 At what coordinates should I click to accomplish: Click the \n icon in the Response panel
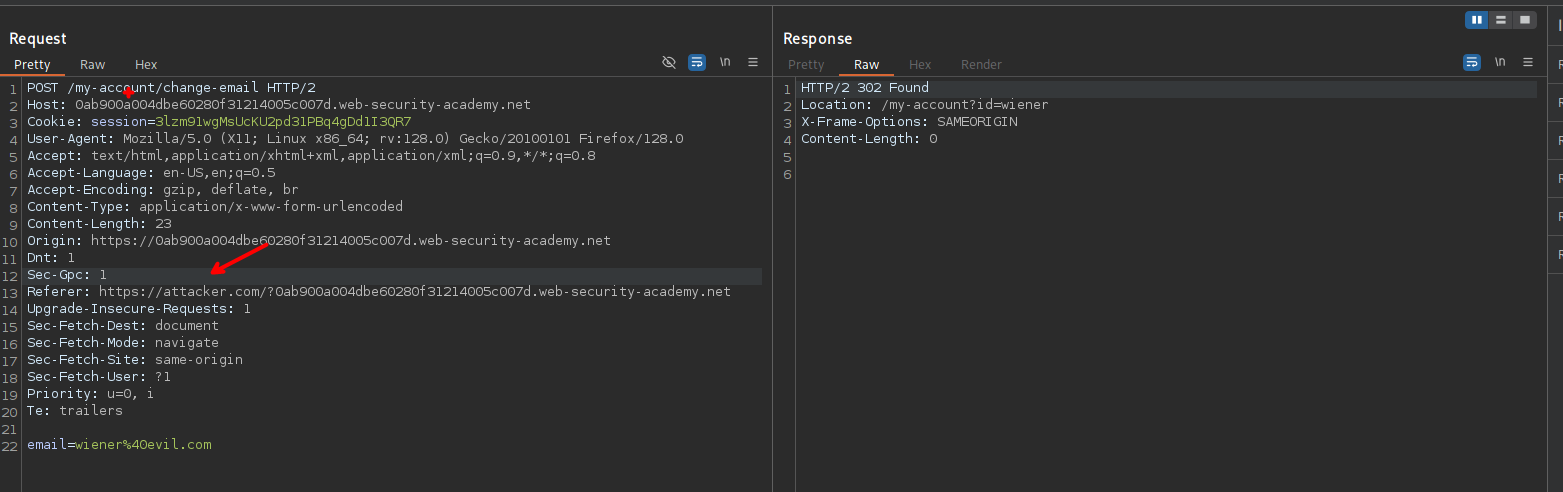(1500, 62)
